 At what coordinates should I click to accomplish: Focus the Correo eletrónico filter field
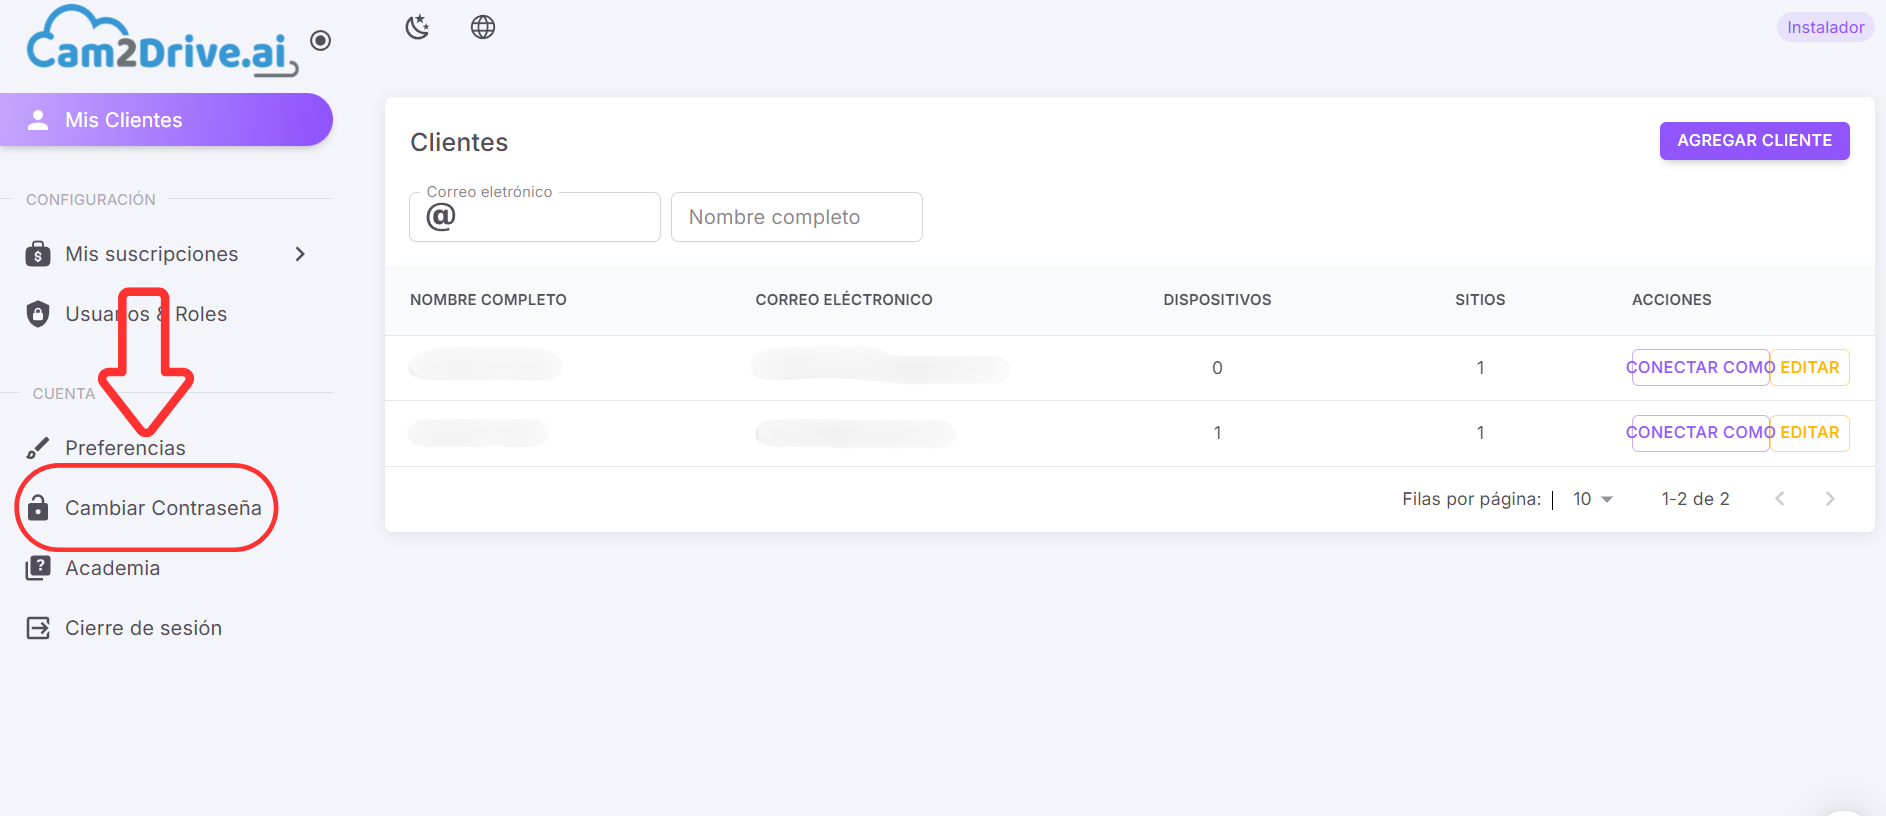(535, 217)
